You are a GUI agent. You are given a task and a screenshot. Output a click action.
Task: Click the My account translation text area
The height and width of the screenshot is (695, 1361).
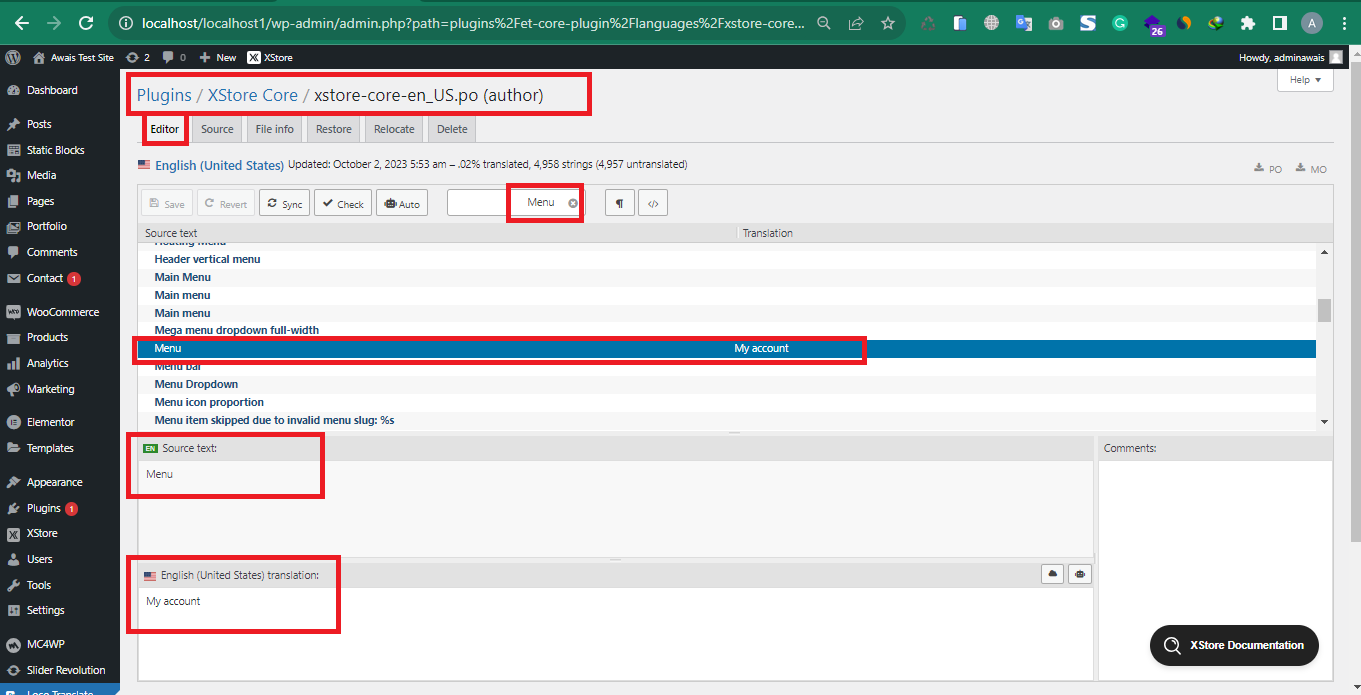[x=615, y=632]
